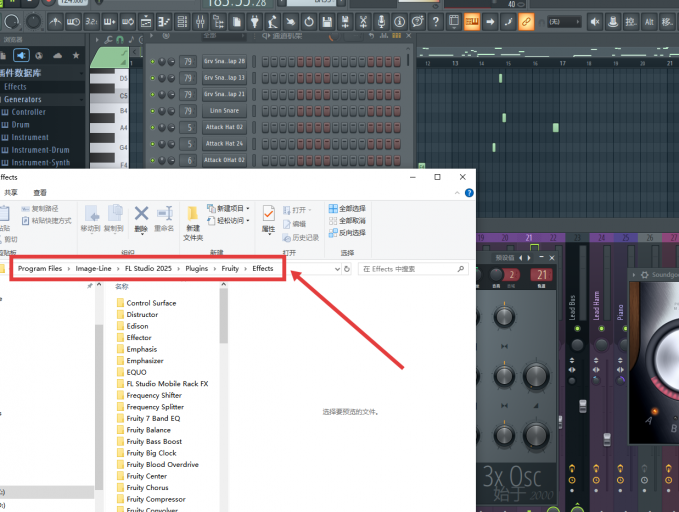Click the file list vertical scrollbar
The width and height of the screenshot is (679, 512).
223,316
